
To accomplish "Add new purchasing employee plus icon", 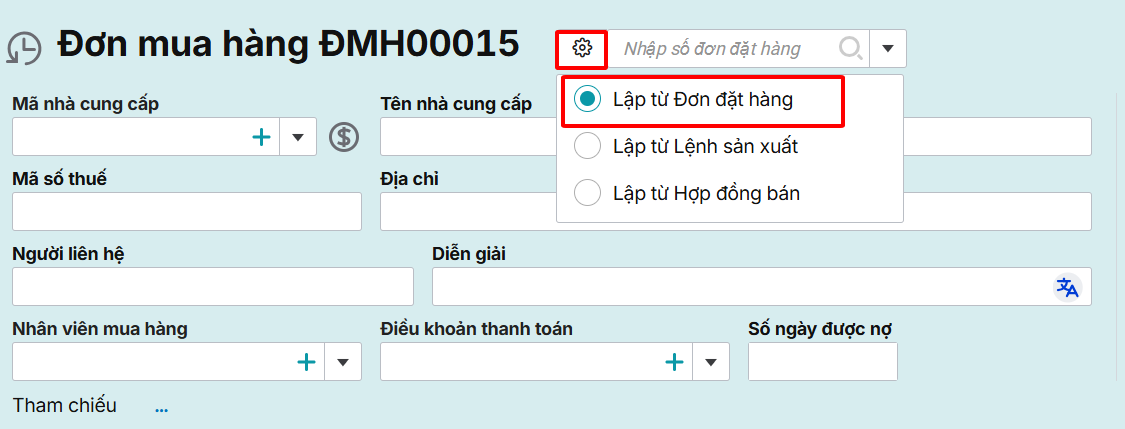I will 306,362.
